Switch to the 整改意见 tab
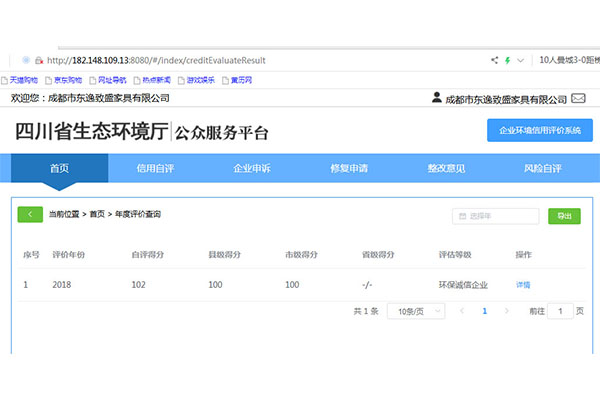Viewport: 600px width, 400px height. [x=446, y=168]
